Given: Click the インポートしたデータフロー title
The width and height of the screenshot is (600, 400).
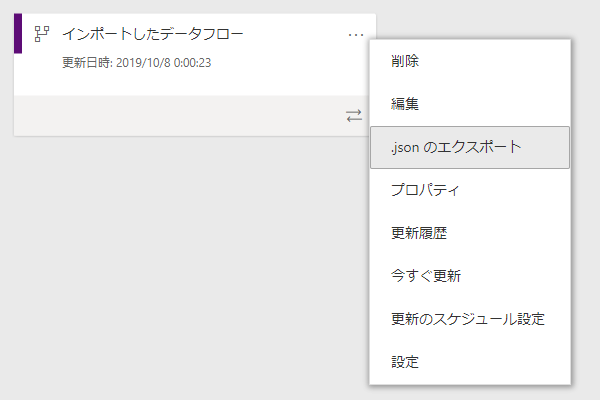Looking at the screenshot, I should [x=153, y=34].
